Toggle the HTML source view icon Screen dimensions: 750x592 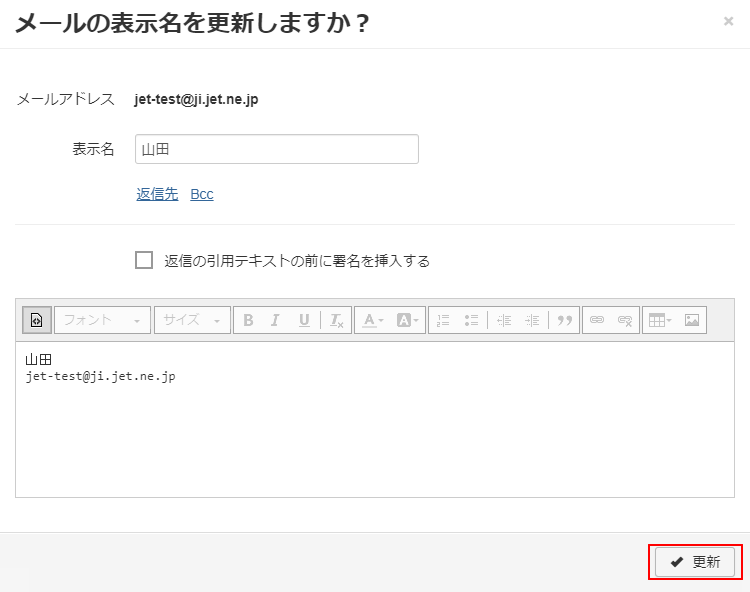[x=36, y=320]
